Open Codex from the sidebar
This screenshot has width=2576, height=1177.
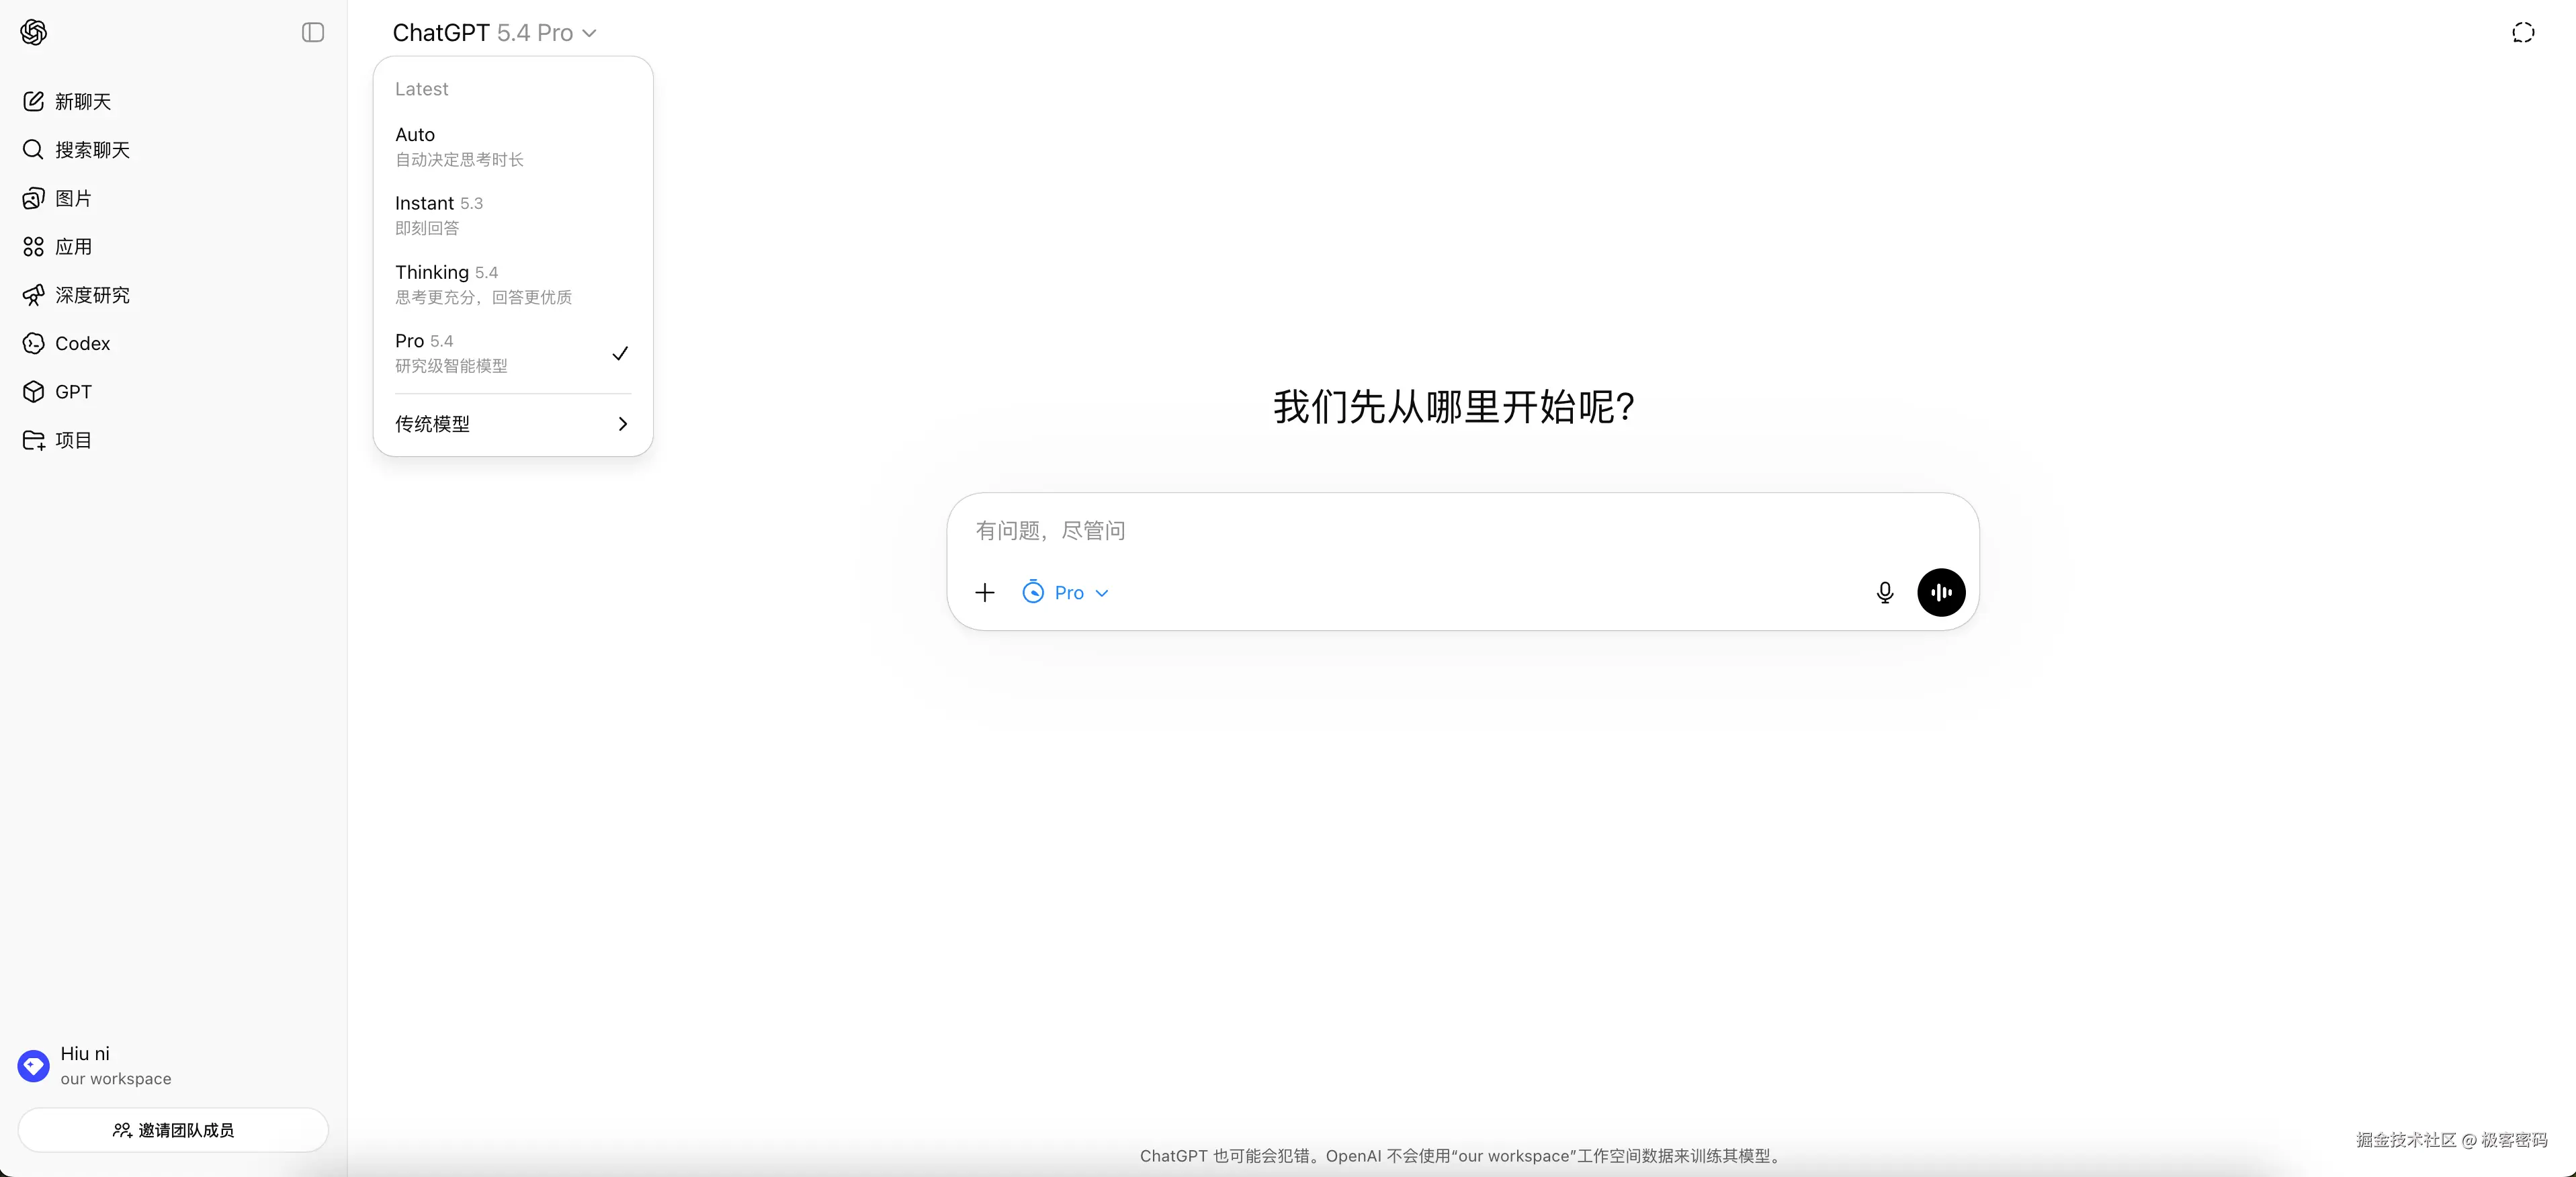click(x=82, y=343)
